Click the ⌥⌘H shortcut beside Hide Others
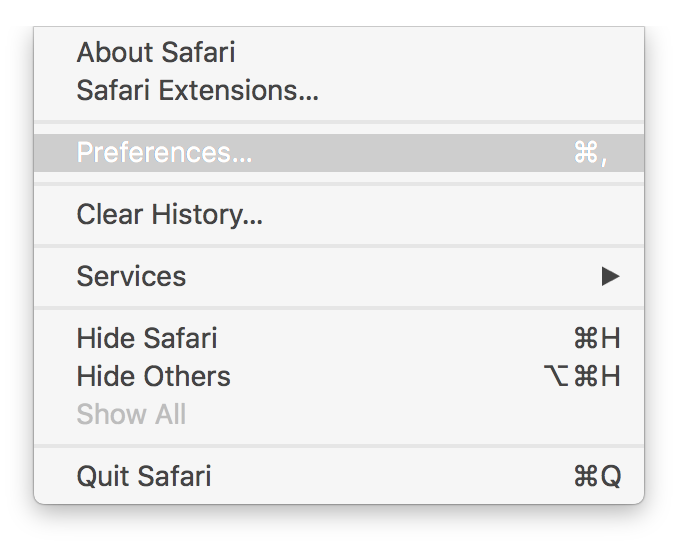The width and height of the screenshot is (678, 546). pos(581,377)
